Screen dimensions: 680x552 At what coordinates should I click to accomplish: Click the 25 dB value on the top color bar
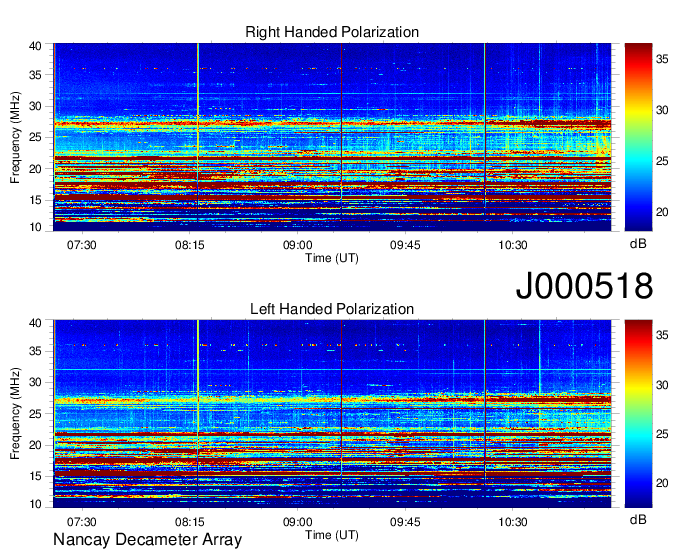point(662,161)
